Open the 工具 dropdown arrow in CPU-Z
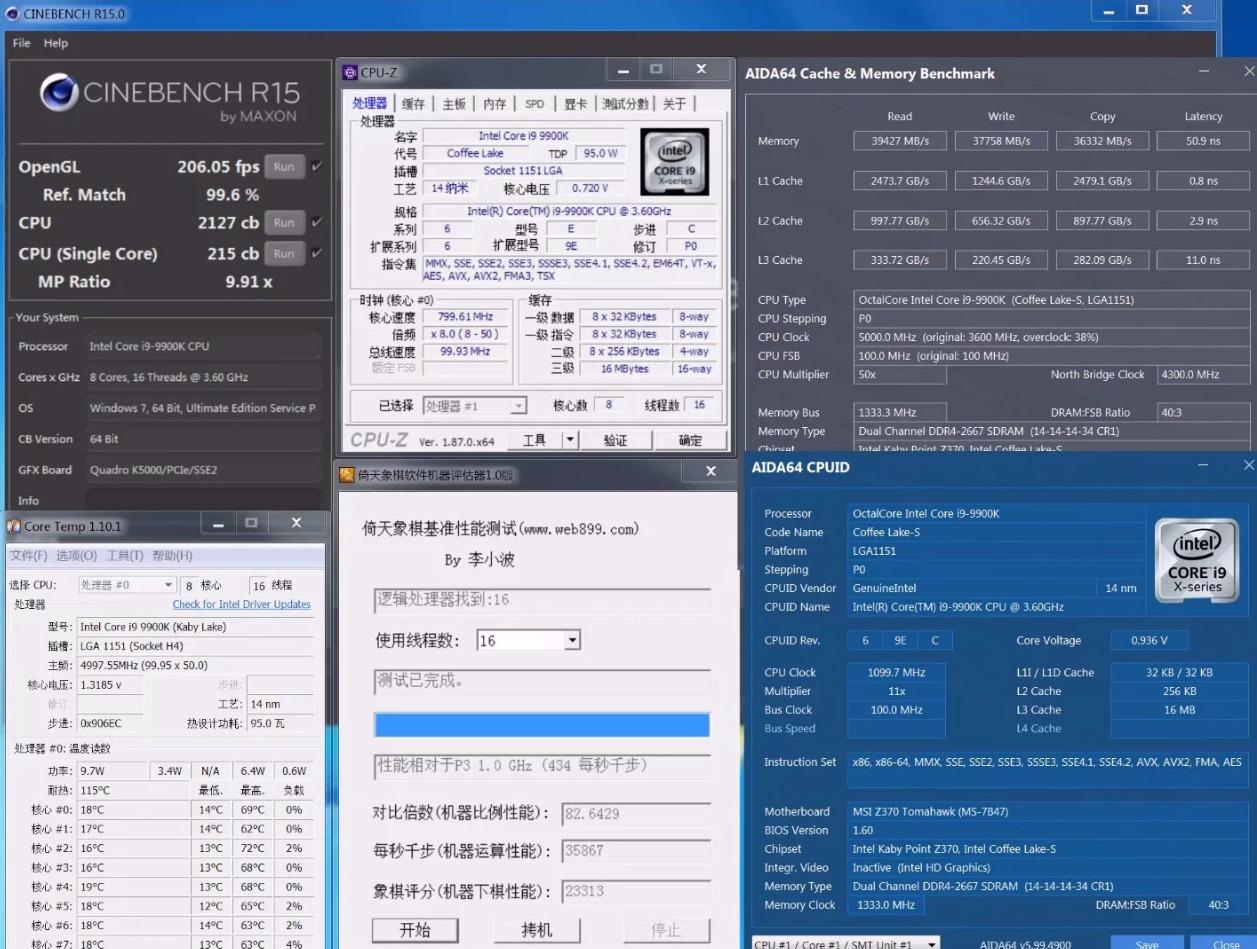The width and height of the screenshot is (1257, 949). point(570,440)
